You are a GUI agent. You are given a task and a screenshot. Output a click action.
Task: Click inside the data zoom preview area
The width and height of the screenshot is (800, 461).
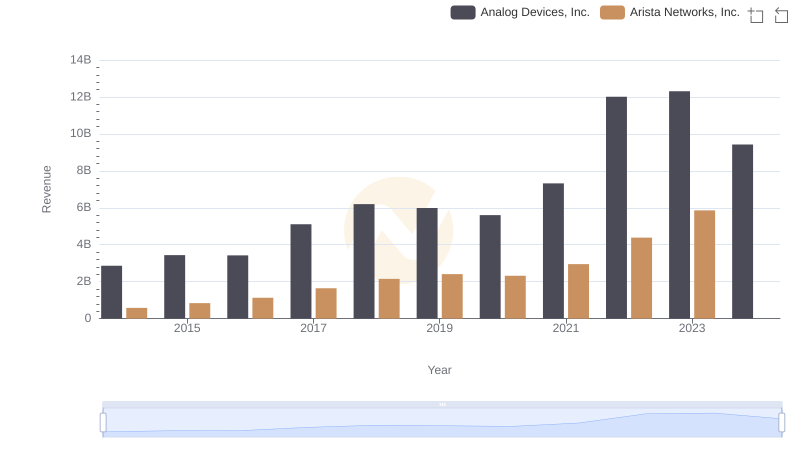(442, 423)
